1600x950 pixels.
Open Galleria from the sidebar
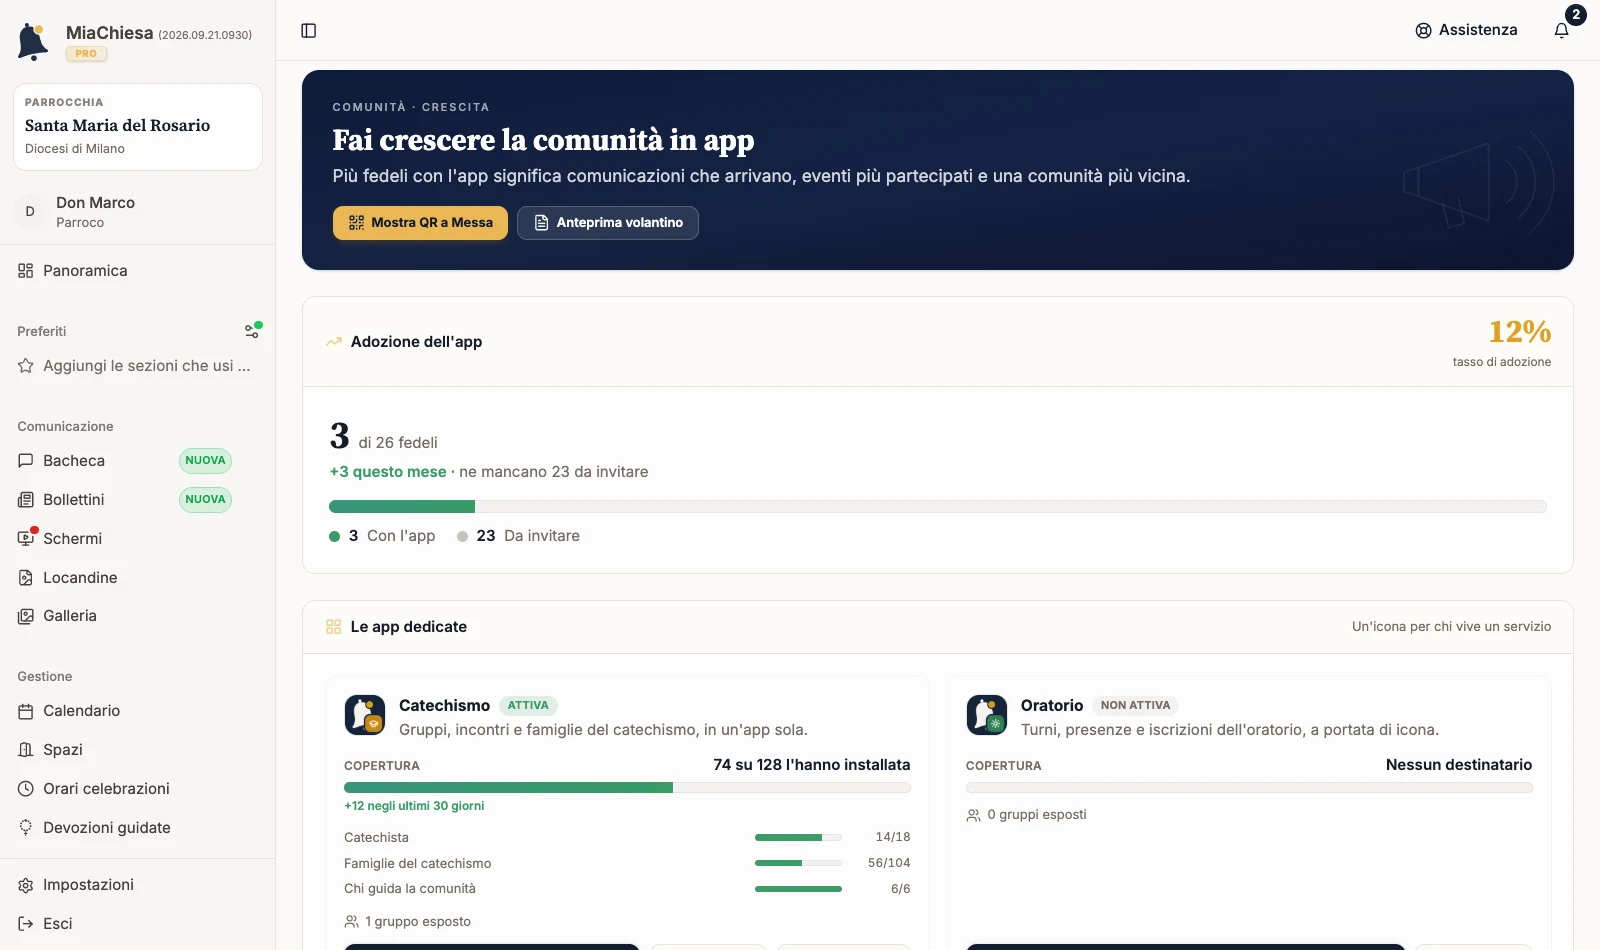point(138,616)
